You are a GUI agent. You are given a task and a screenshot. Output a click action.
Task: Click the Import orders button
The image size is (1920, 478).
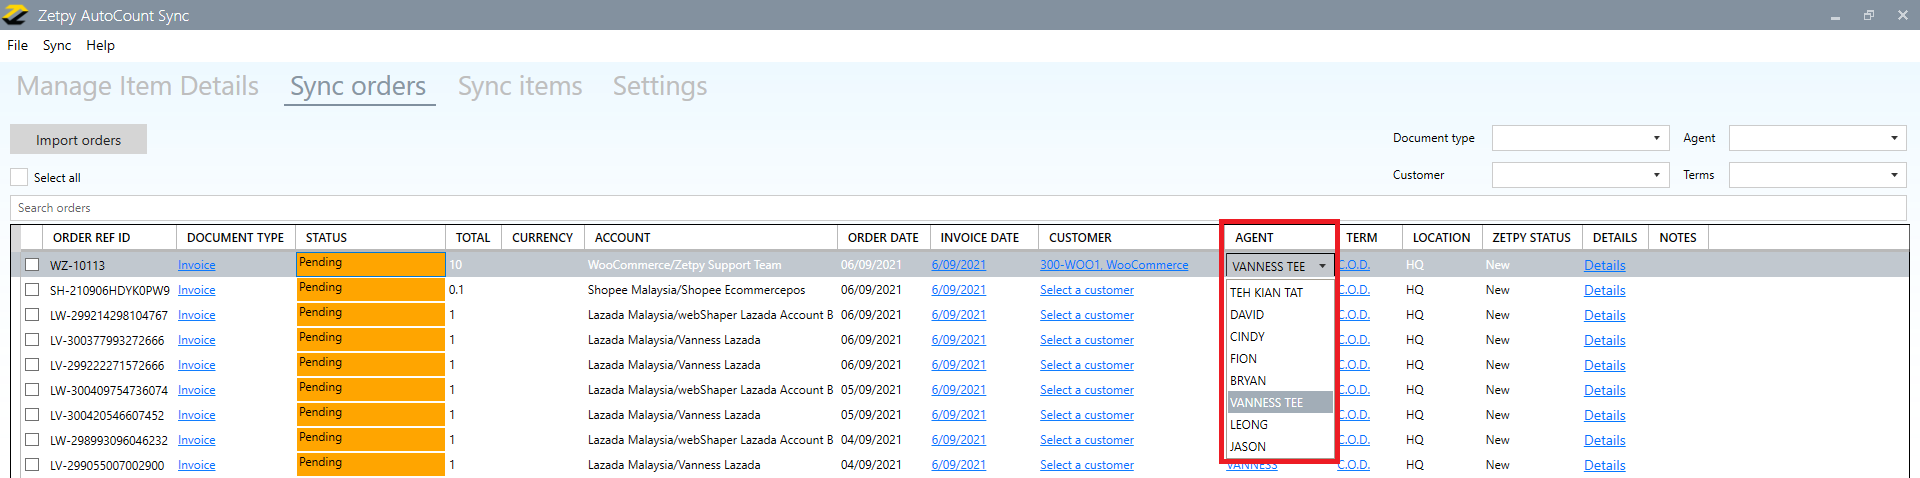coord(78,140)
